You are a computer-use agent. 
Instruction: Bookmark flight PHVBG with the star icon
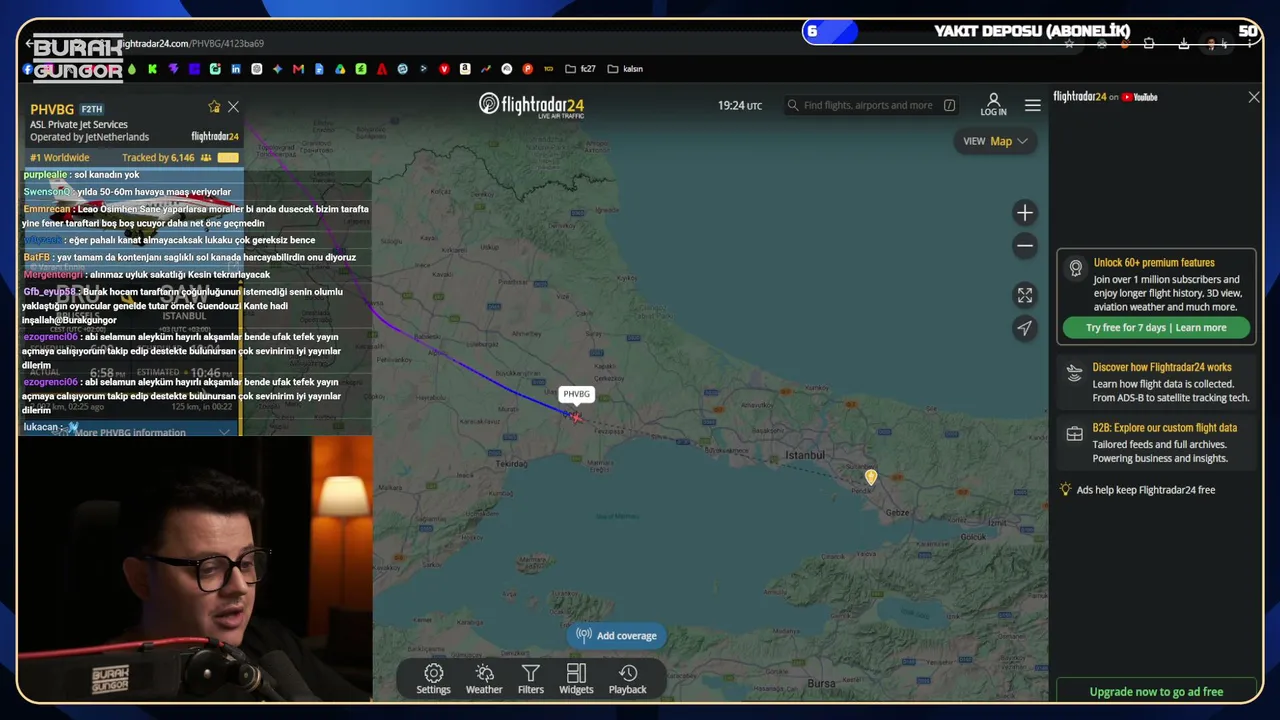[214, 107]
